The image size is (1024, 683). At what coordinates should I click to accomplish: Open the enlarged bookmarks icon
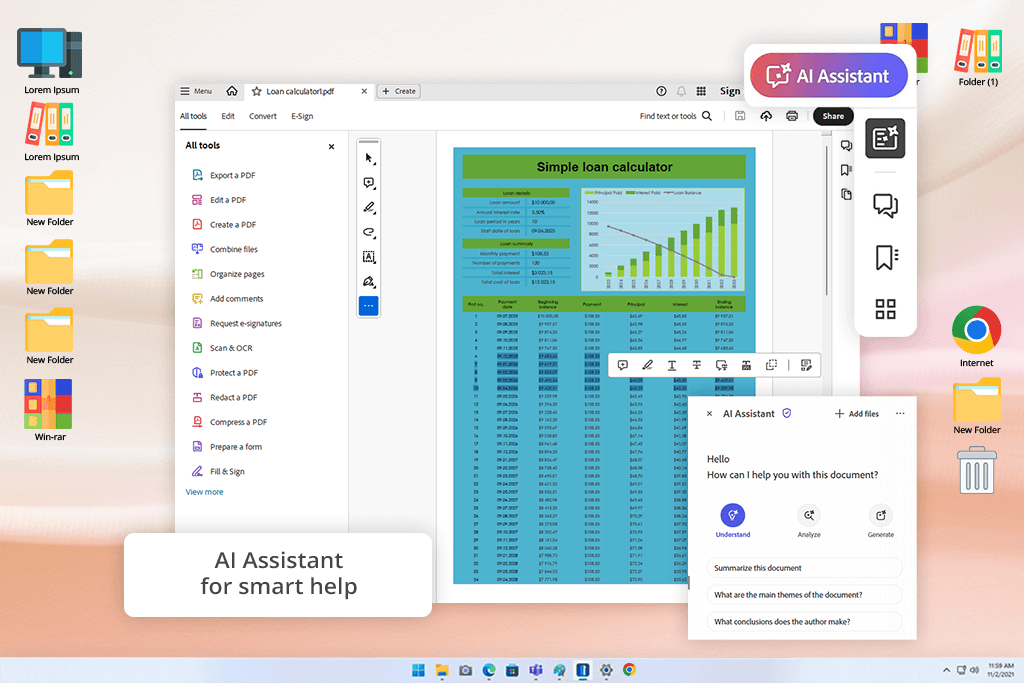886,257
